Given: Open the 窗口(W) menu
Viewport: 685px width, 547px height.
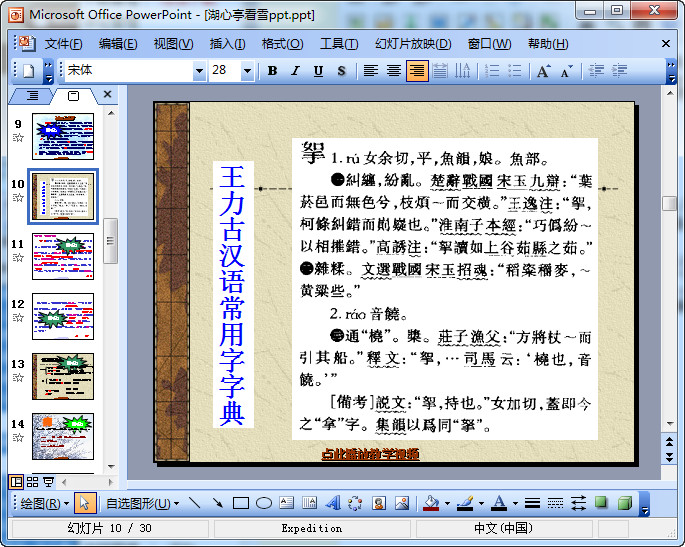Looking at the screenshot, I should click(x=489, y=44).
